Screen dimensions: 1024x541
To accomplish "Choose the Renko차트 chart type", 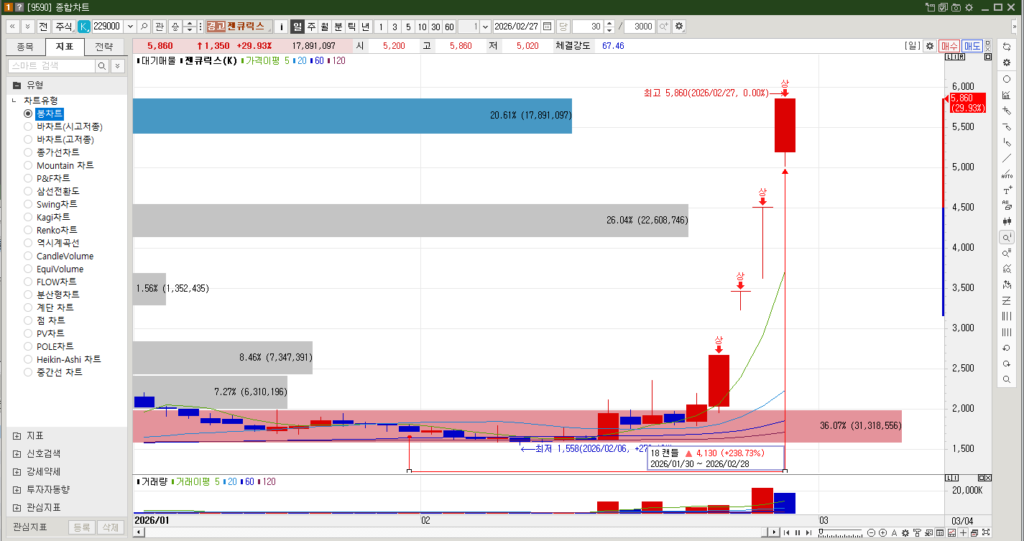I will [29, 230].
